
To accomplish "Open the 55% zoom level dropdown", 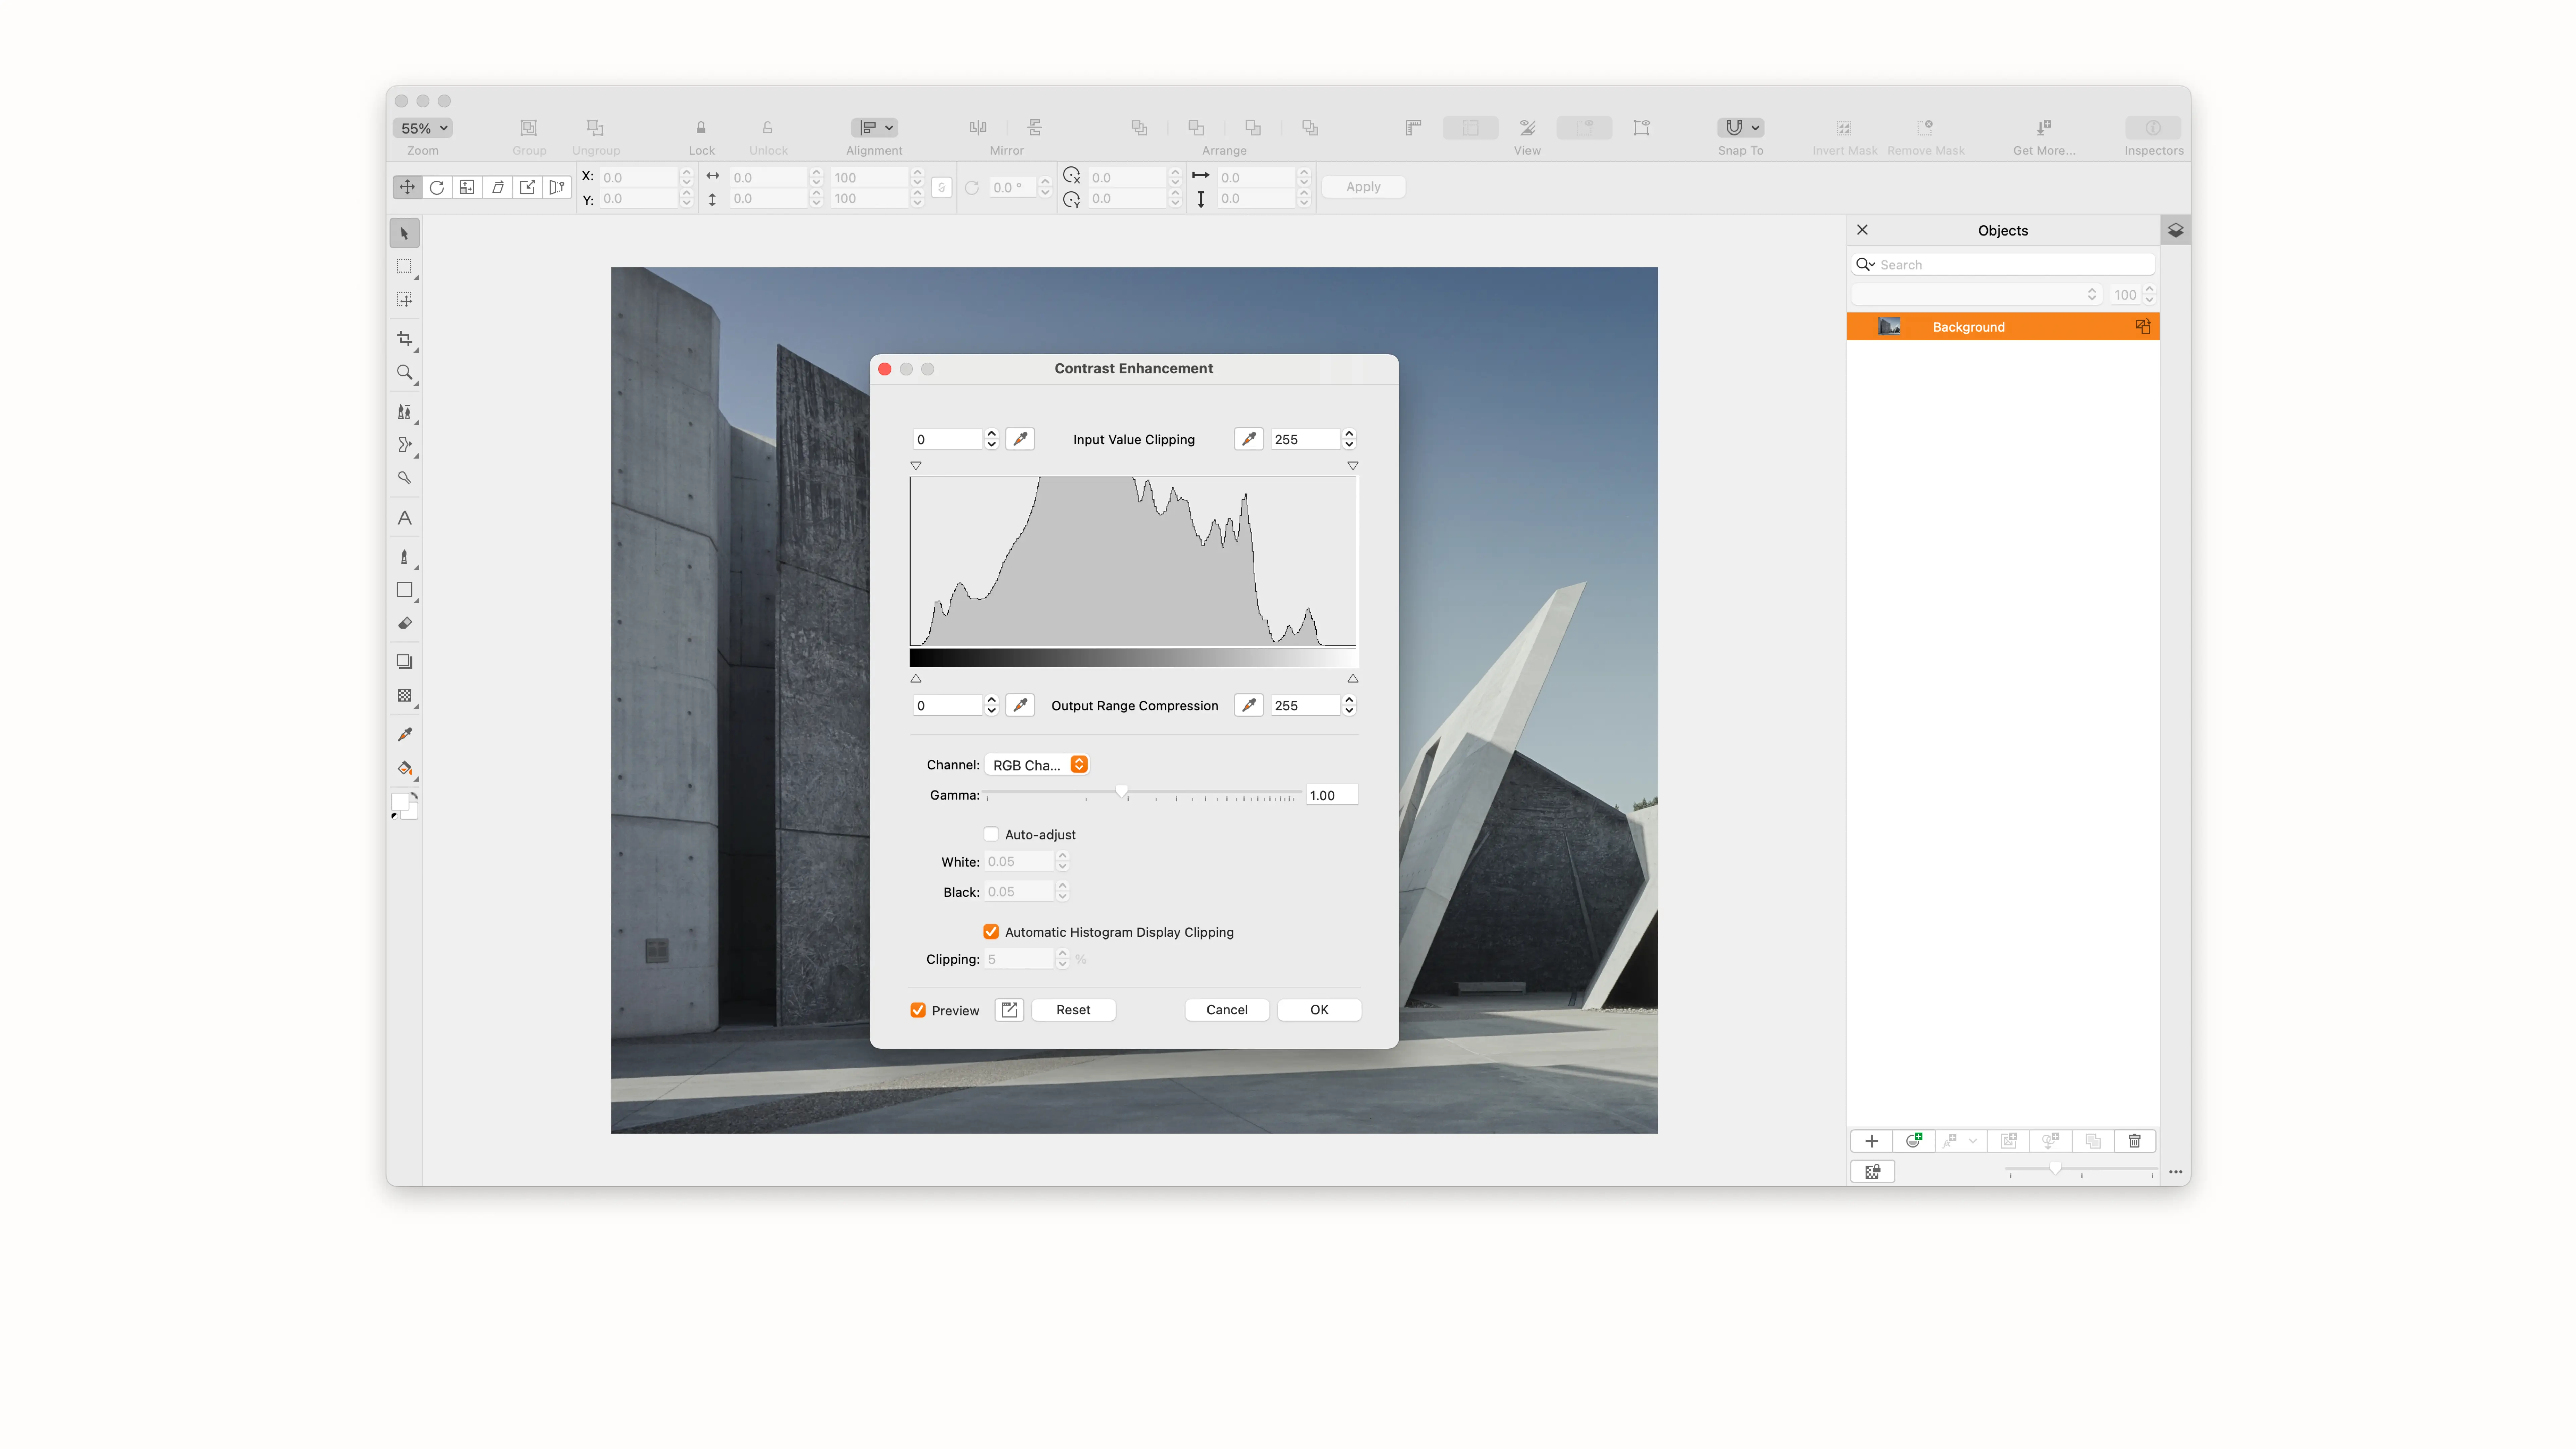I will pos(423,128).
